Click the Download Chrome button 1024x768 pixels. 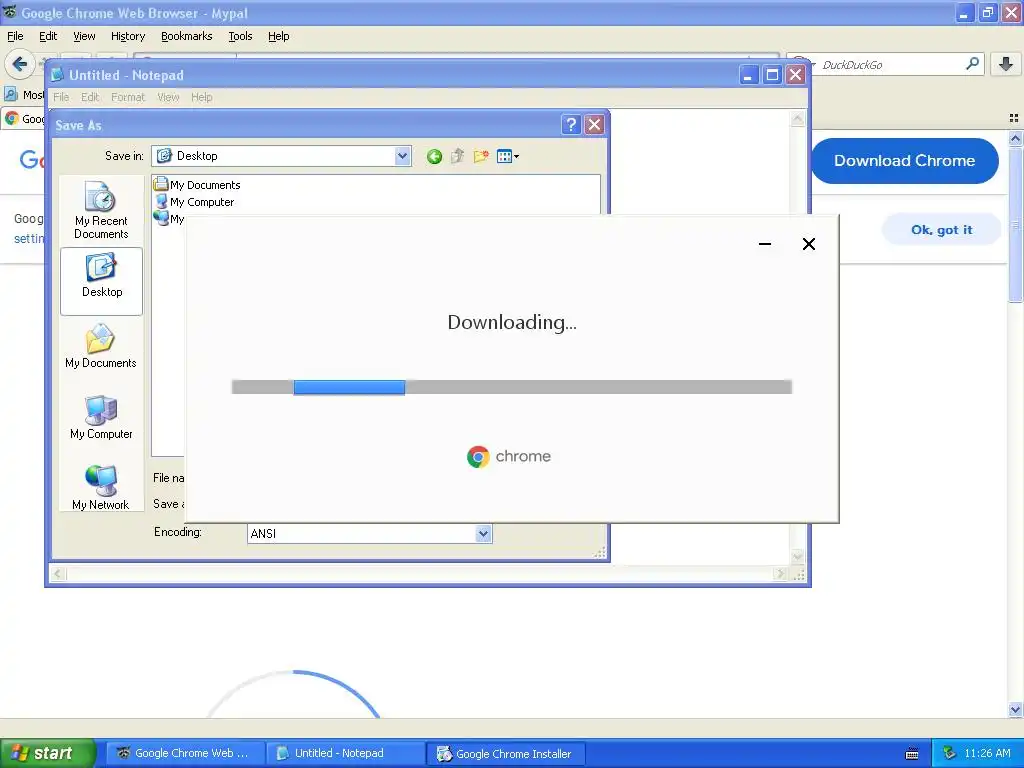[x=904, y=161]
